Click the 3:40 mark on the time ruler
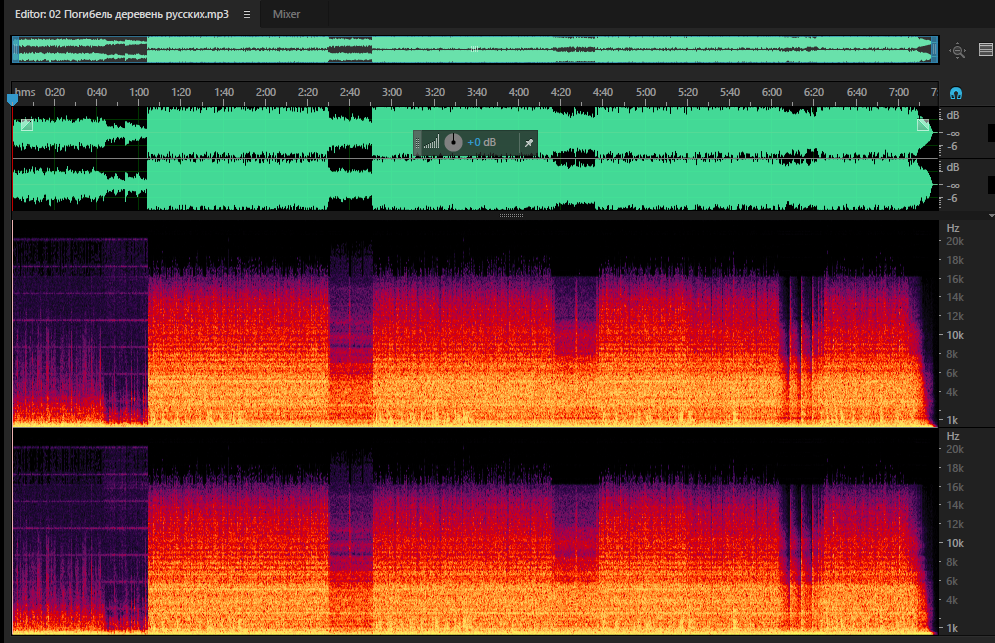 pyautogui.click(x=477, y=92)
